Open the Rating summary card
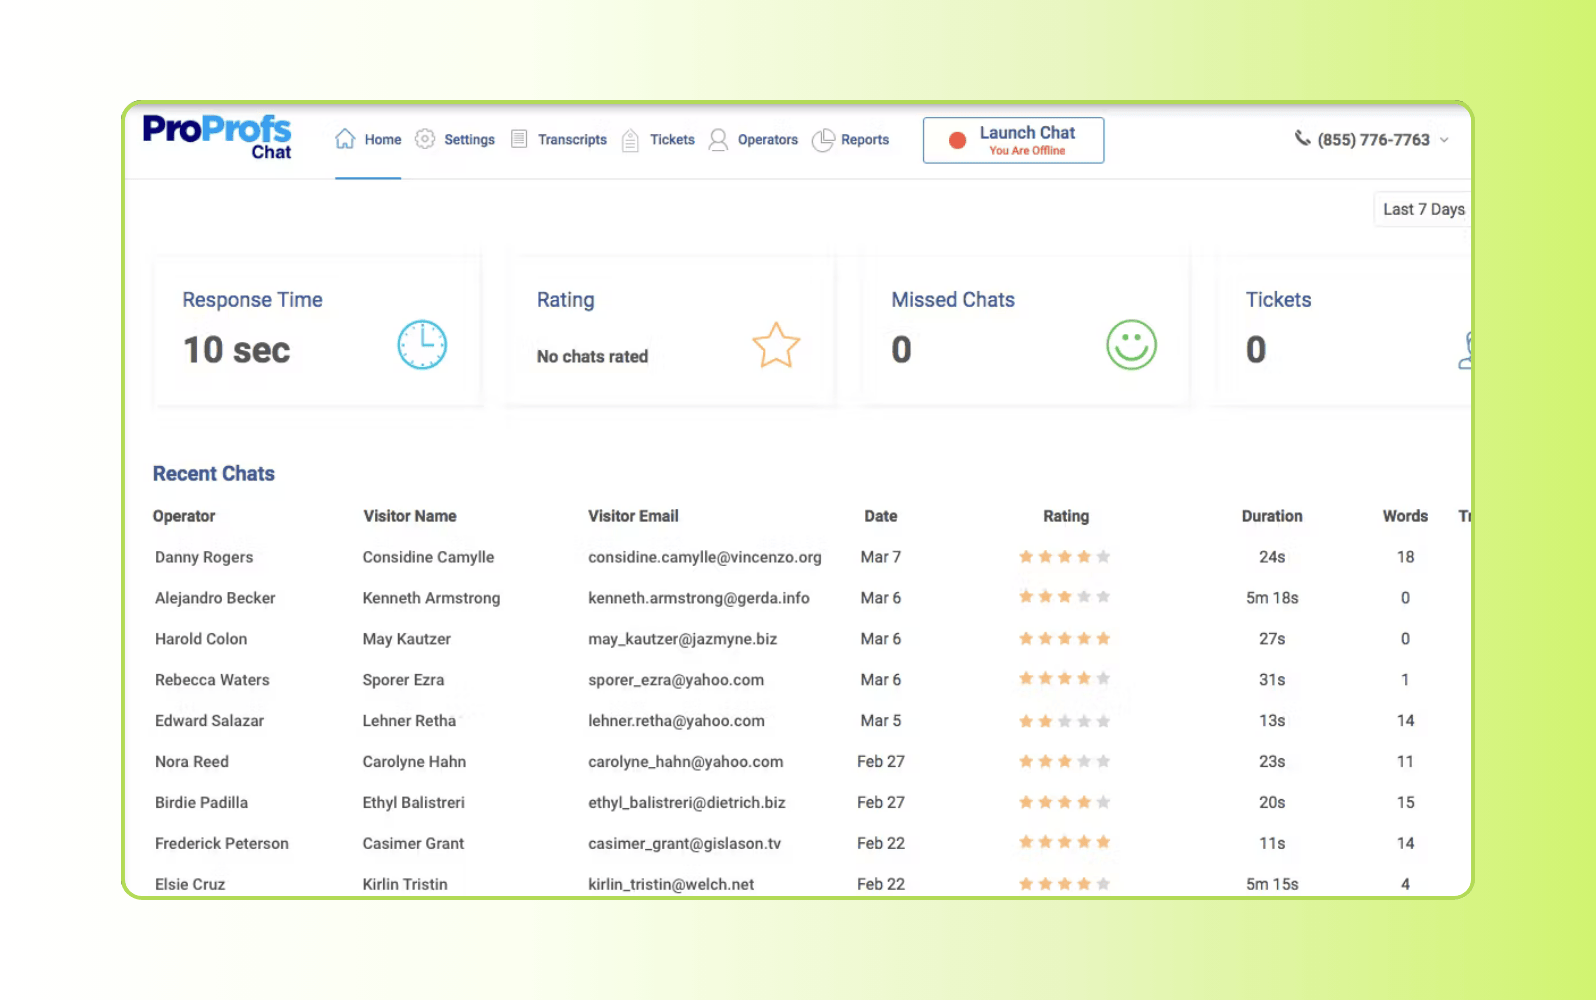1596x1000 pixels. 671,331
